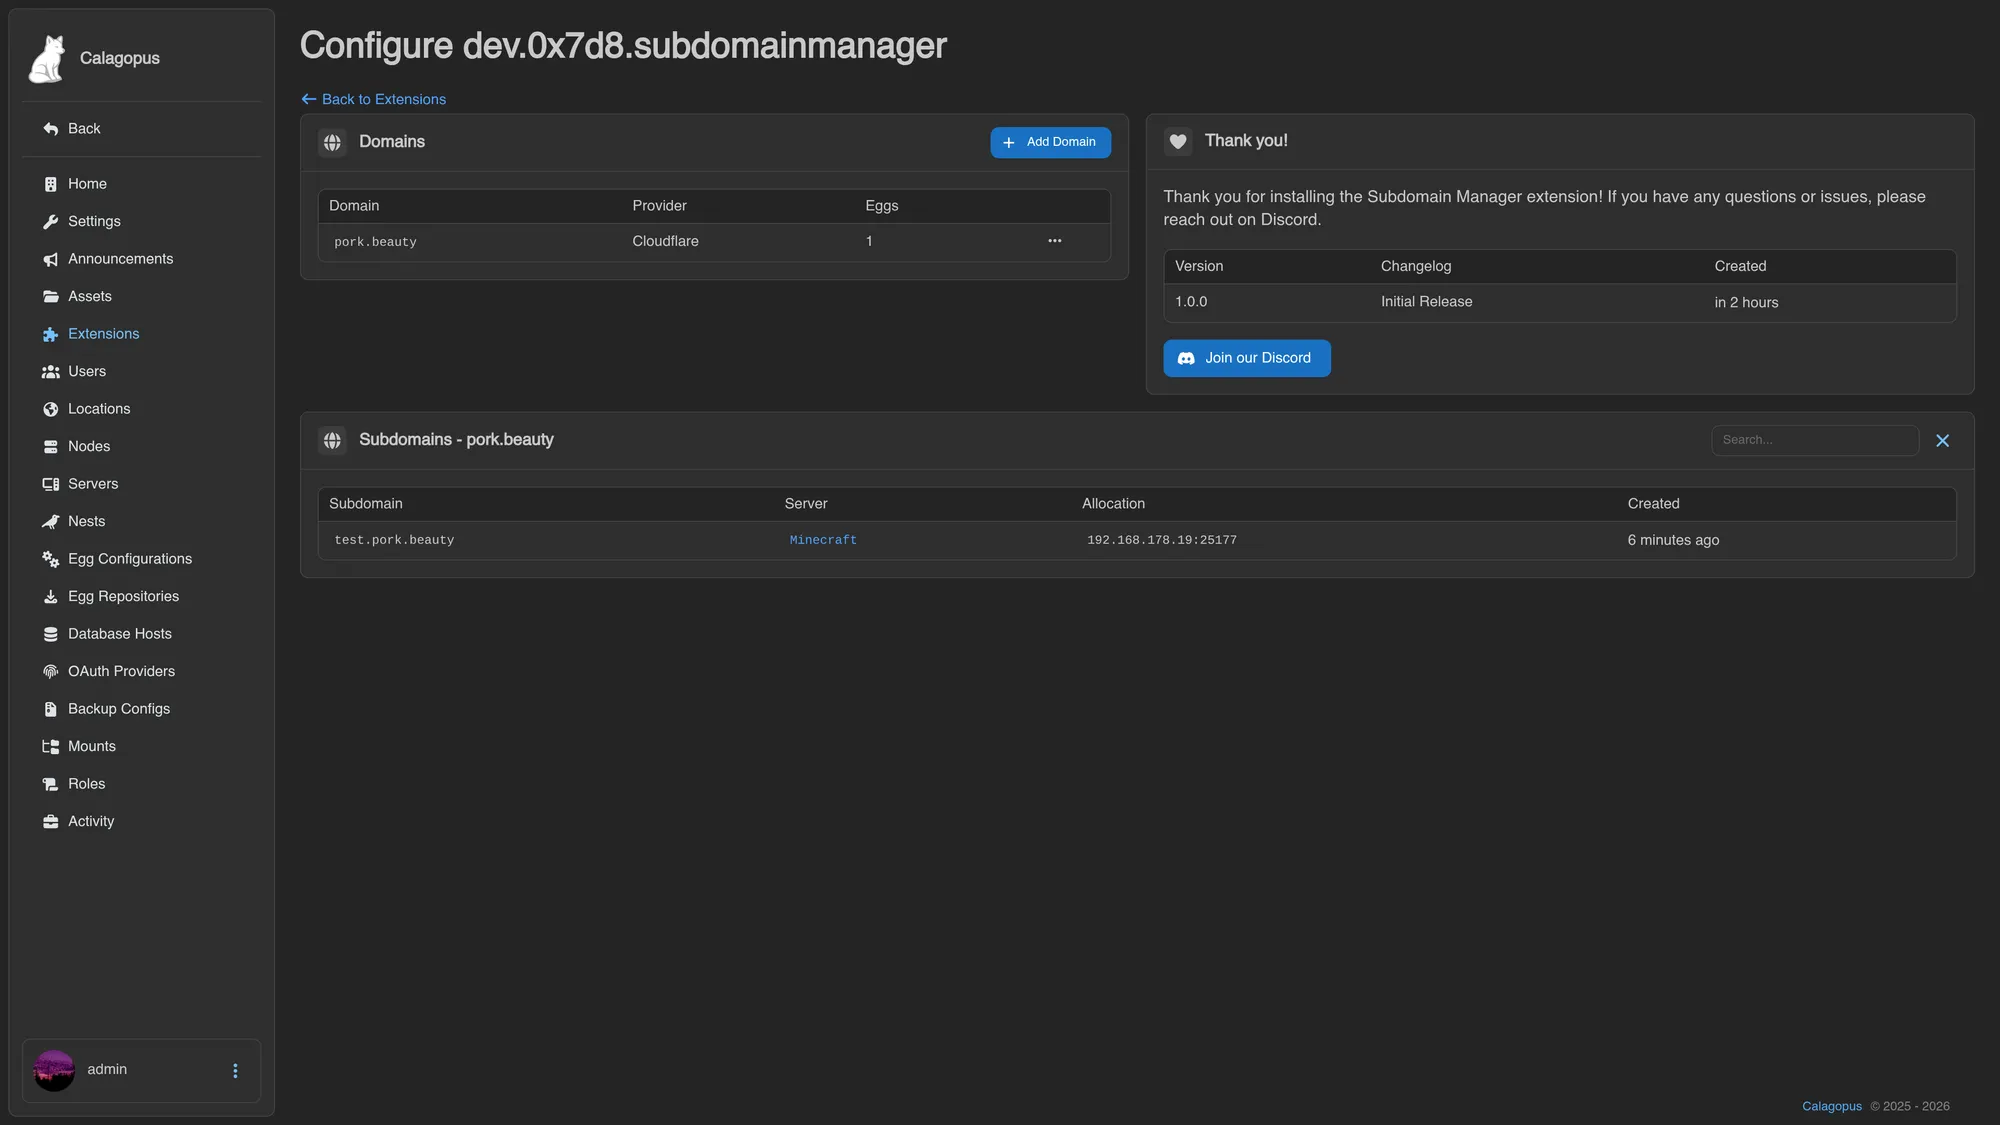
Task: Click the OAuth Providers fingerprint icon
Action: (51, 672)
